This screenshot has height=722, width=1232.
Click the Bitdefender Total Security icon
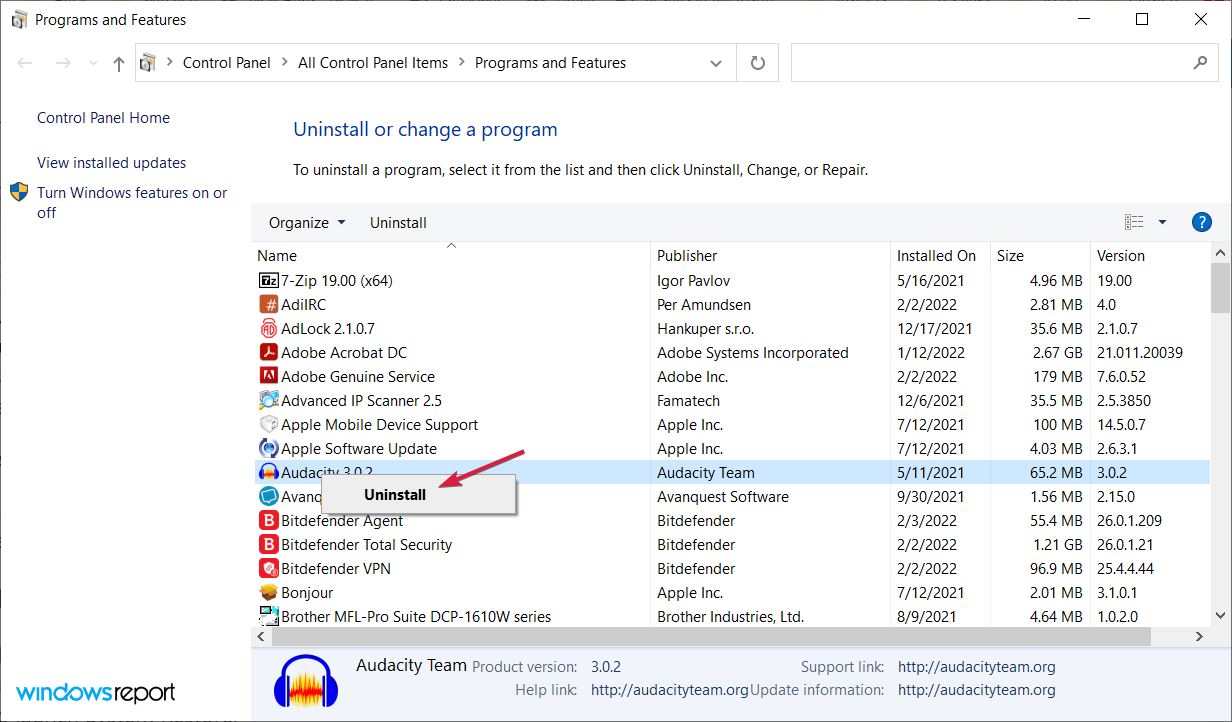point(268,545)
